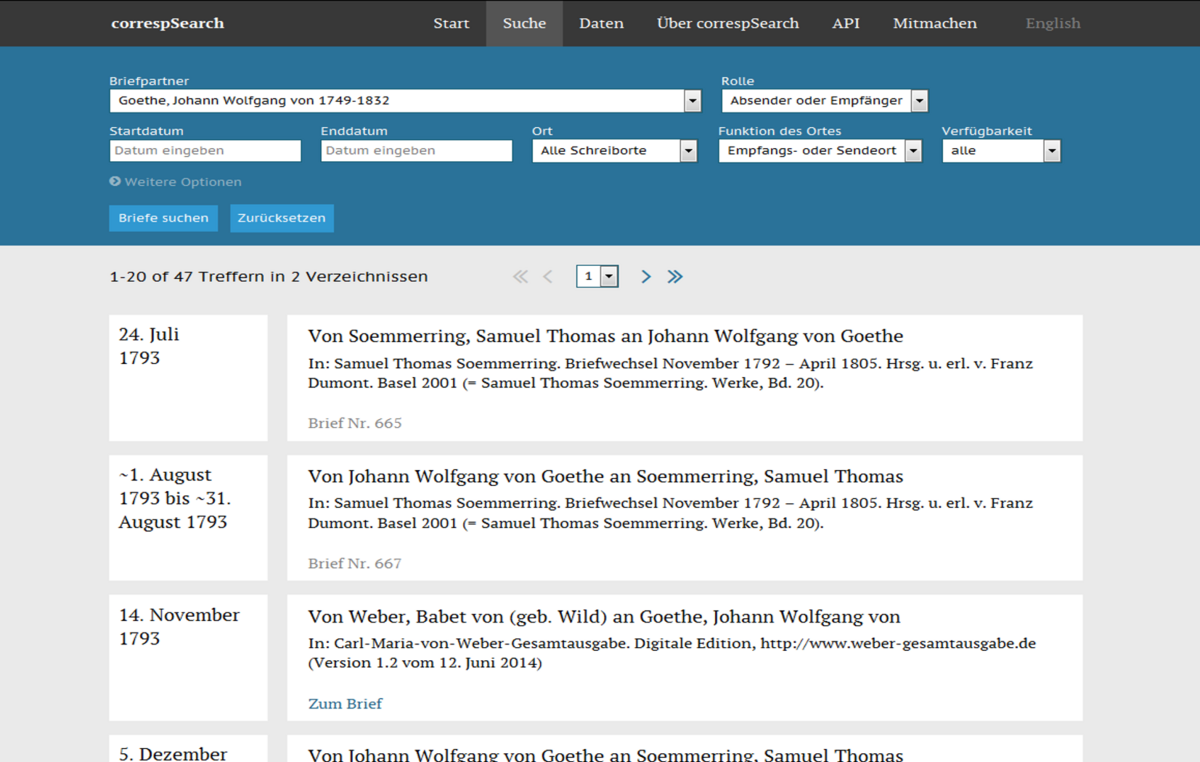Open the Rolle dropdown
Image resolution: width=1200 pixels, height=762 pixels.
pyautogui.click(x=825, y=101)
